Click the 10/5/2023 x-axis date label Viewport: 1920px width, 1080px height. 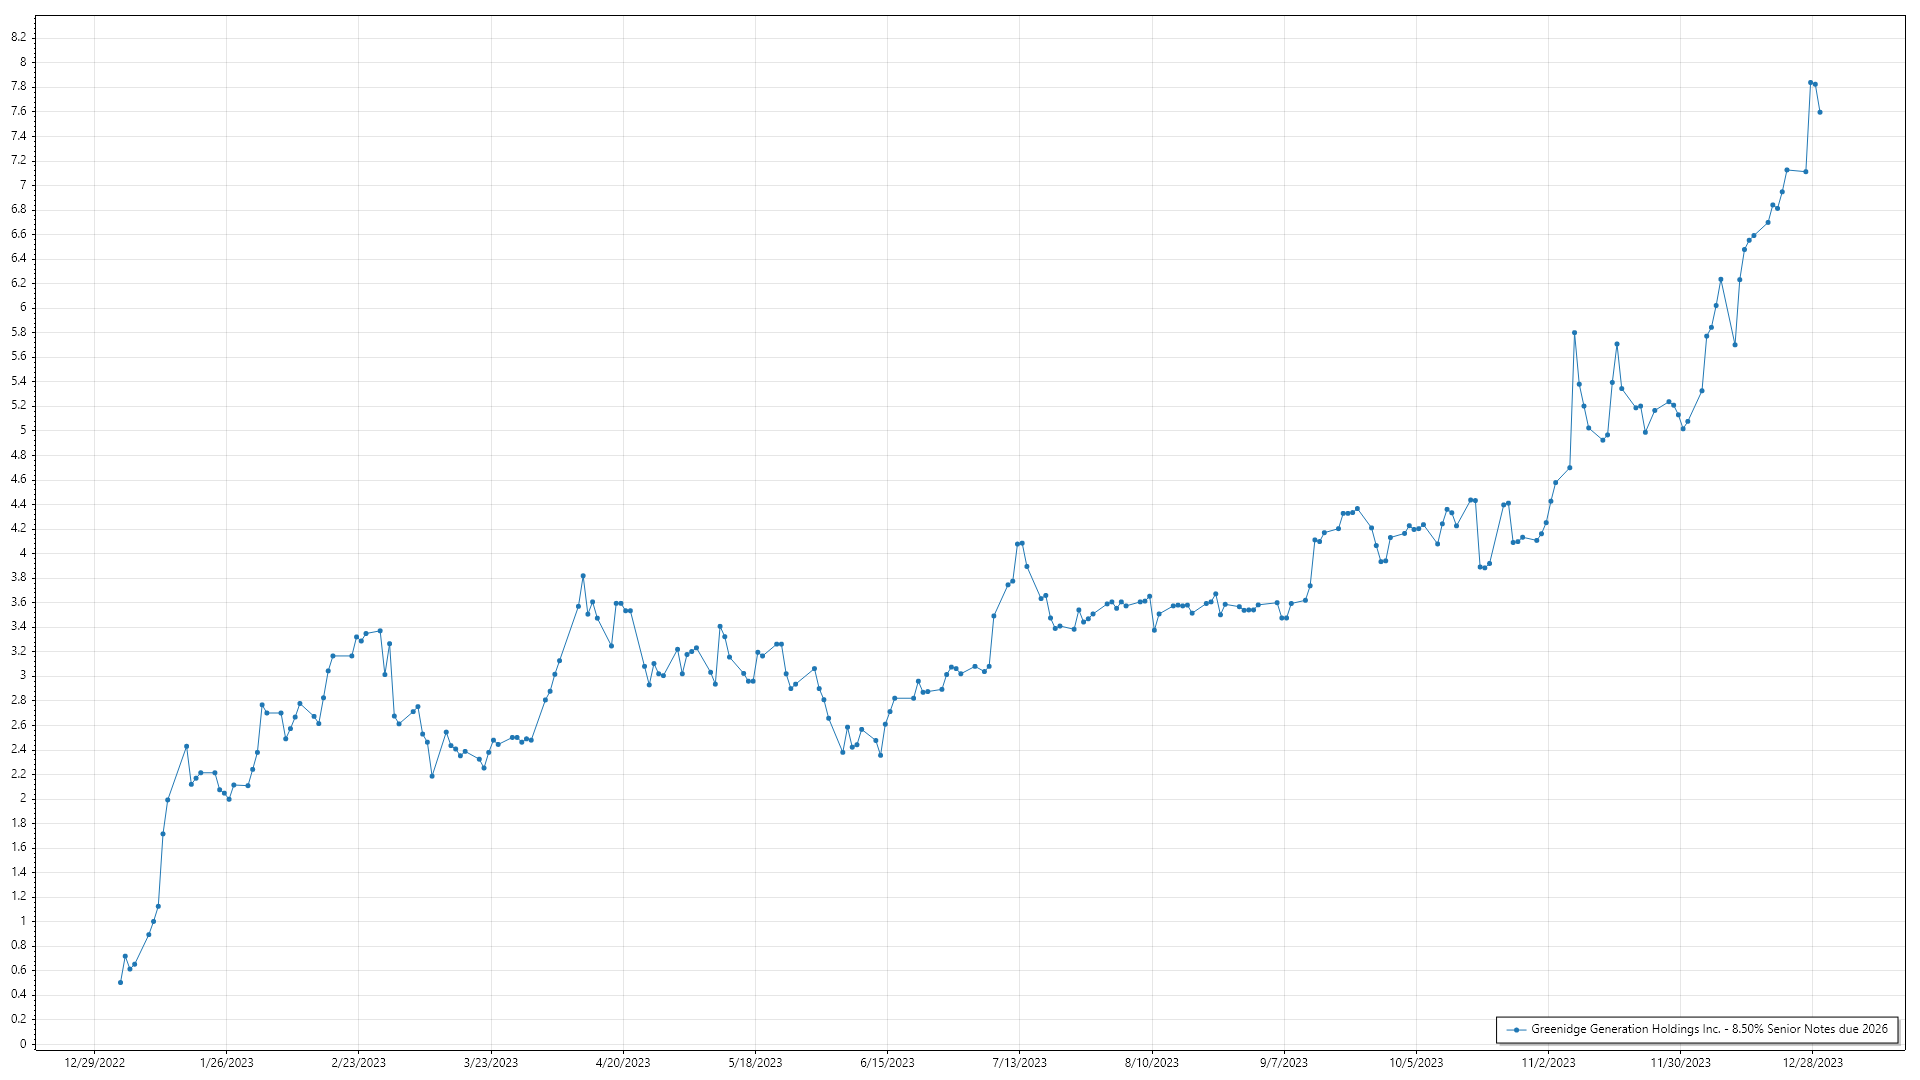click(1416, 1063)
